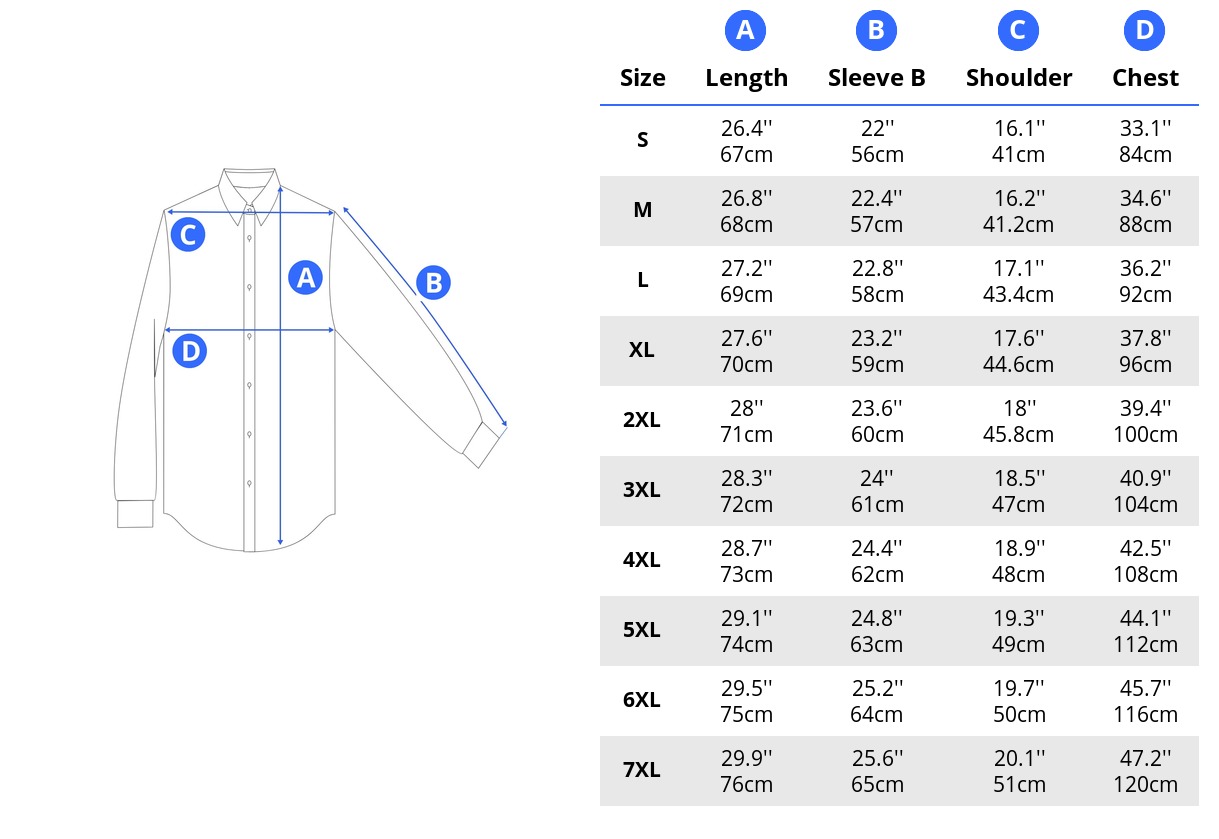Click the 7XL size row label
Screen dimensions: 1219x839
pos(642,770)
